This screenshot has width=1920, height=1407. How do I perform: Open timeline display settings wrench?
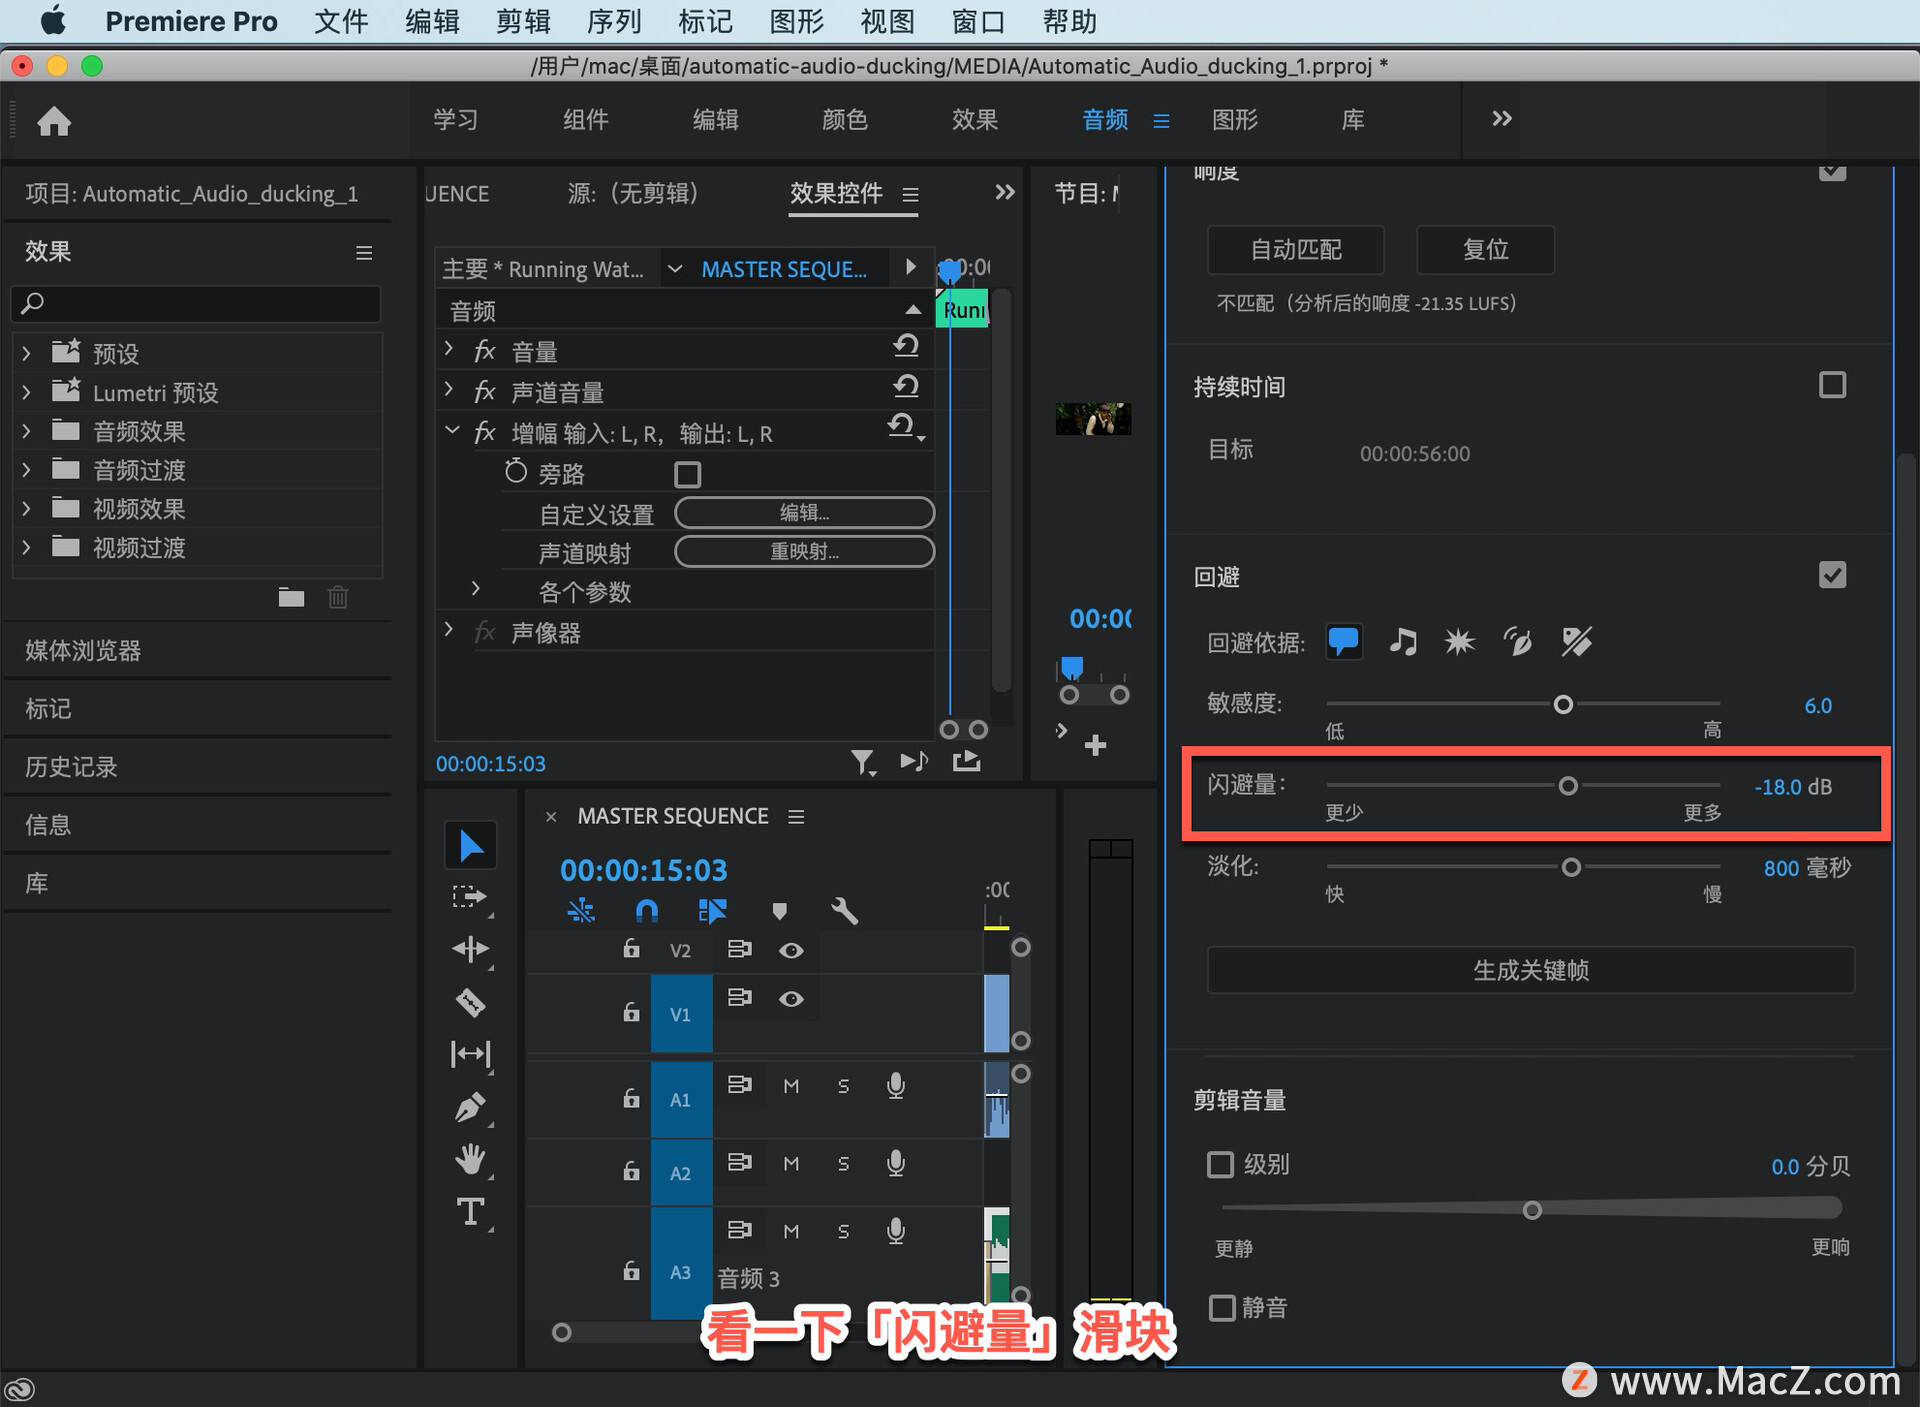point(844,911)
